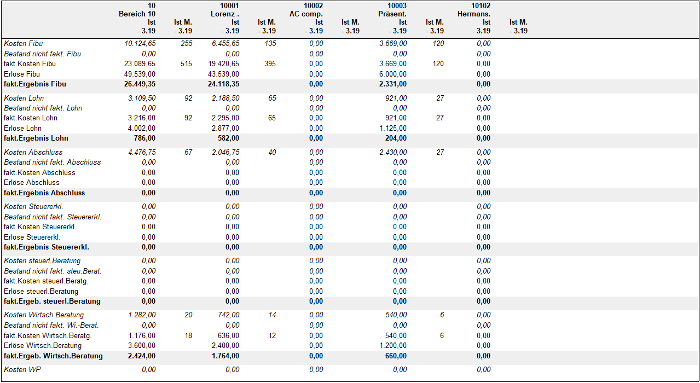
Task: Select the 'fakt.Kosten steuerl.Beratg.' row label
Action: pyautogui.click(x=46, y=281)
